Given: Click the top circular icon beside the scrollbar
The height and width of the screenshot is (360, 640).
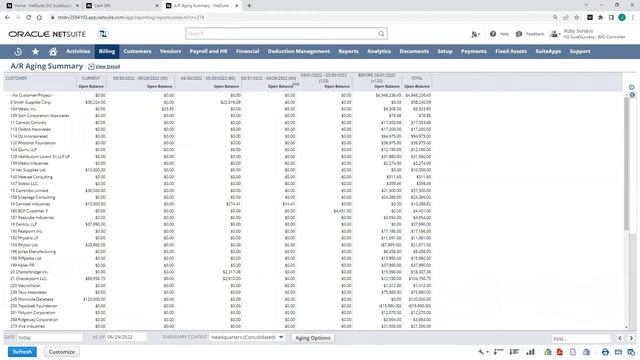Looking at the screenshot, I should (x=631, y=87).
